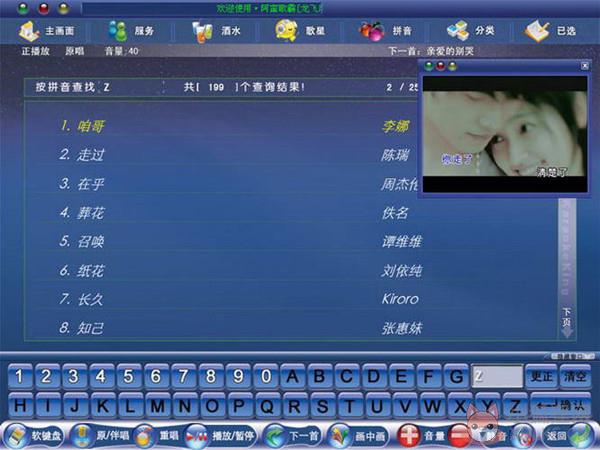The width and height of the screenshot is (600, 450).
Task: Click the 音量:40 volume status text
Action: 122,51
